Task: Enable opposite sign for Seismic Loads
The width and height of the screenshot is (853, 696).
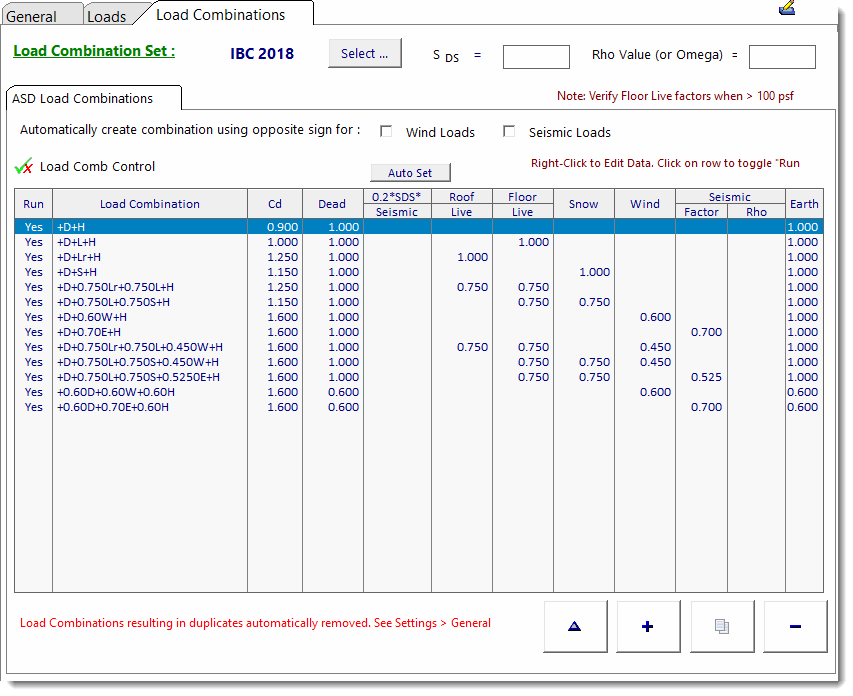Action: (x=509, y=132)
